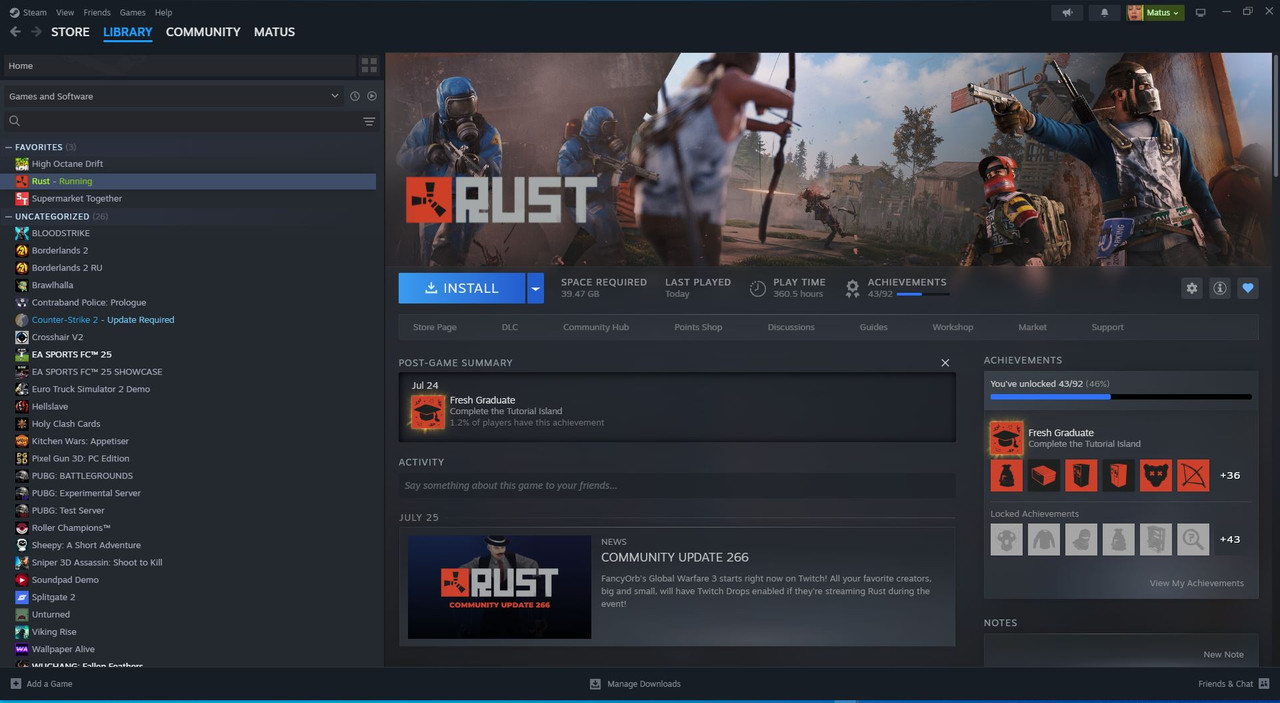Select Counter-Strike 2 Update Required entry

pos(103,320)
